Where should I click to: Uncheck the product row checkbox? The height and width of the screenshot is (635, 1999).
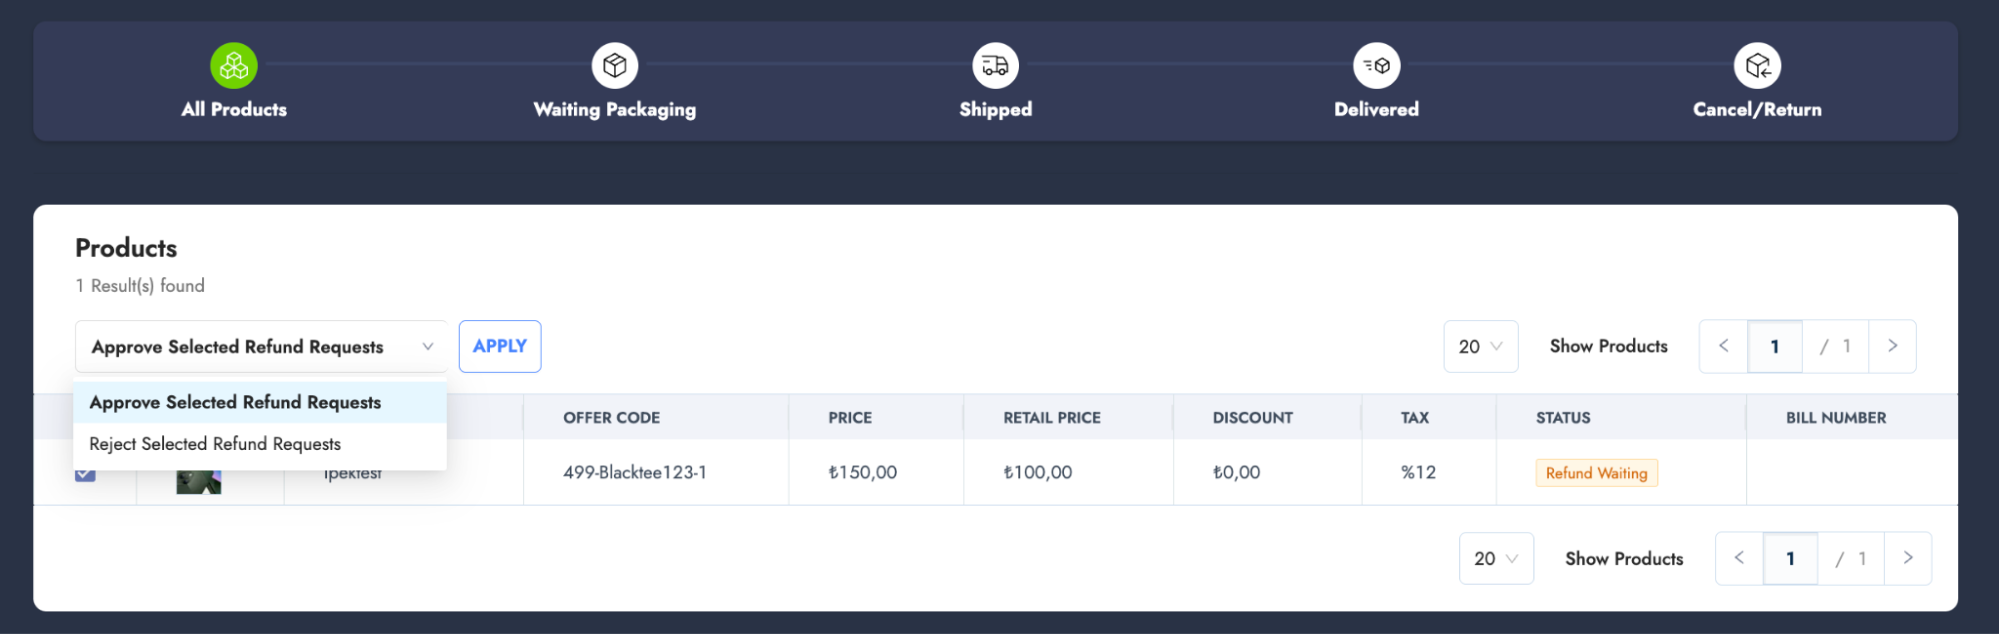[x=85, y=475]
